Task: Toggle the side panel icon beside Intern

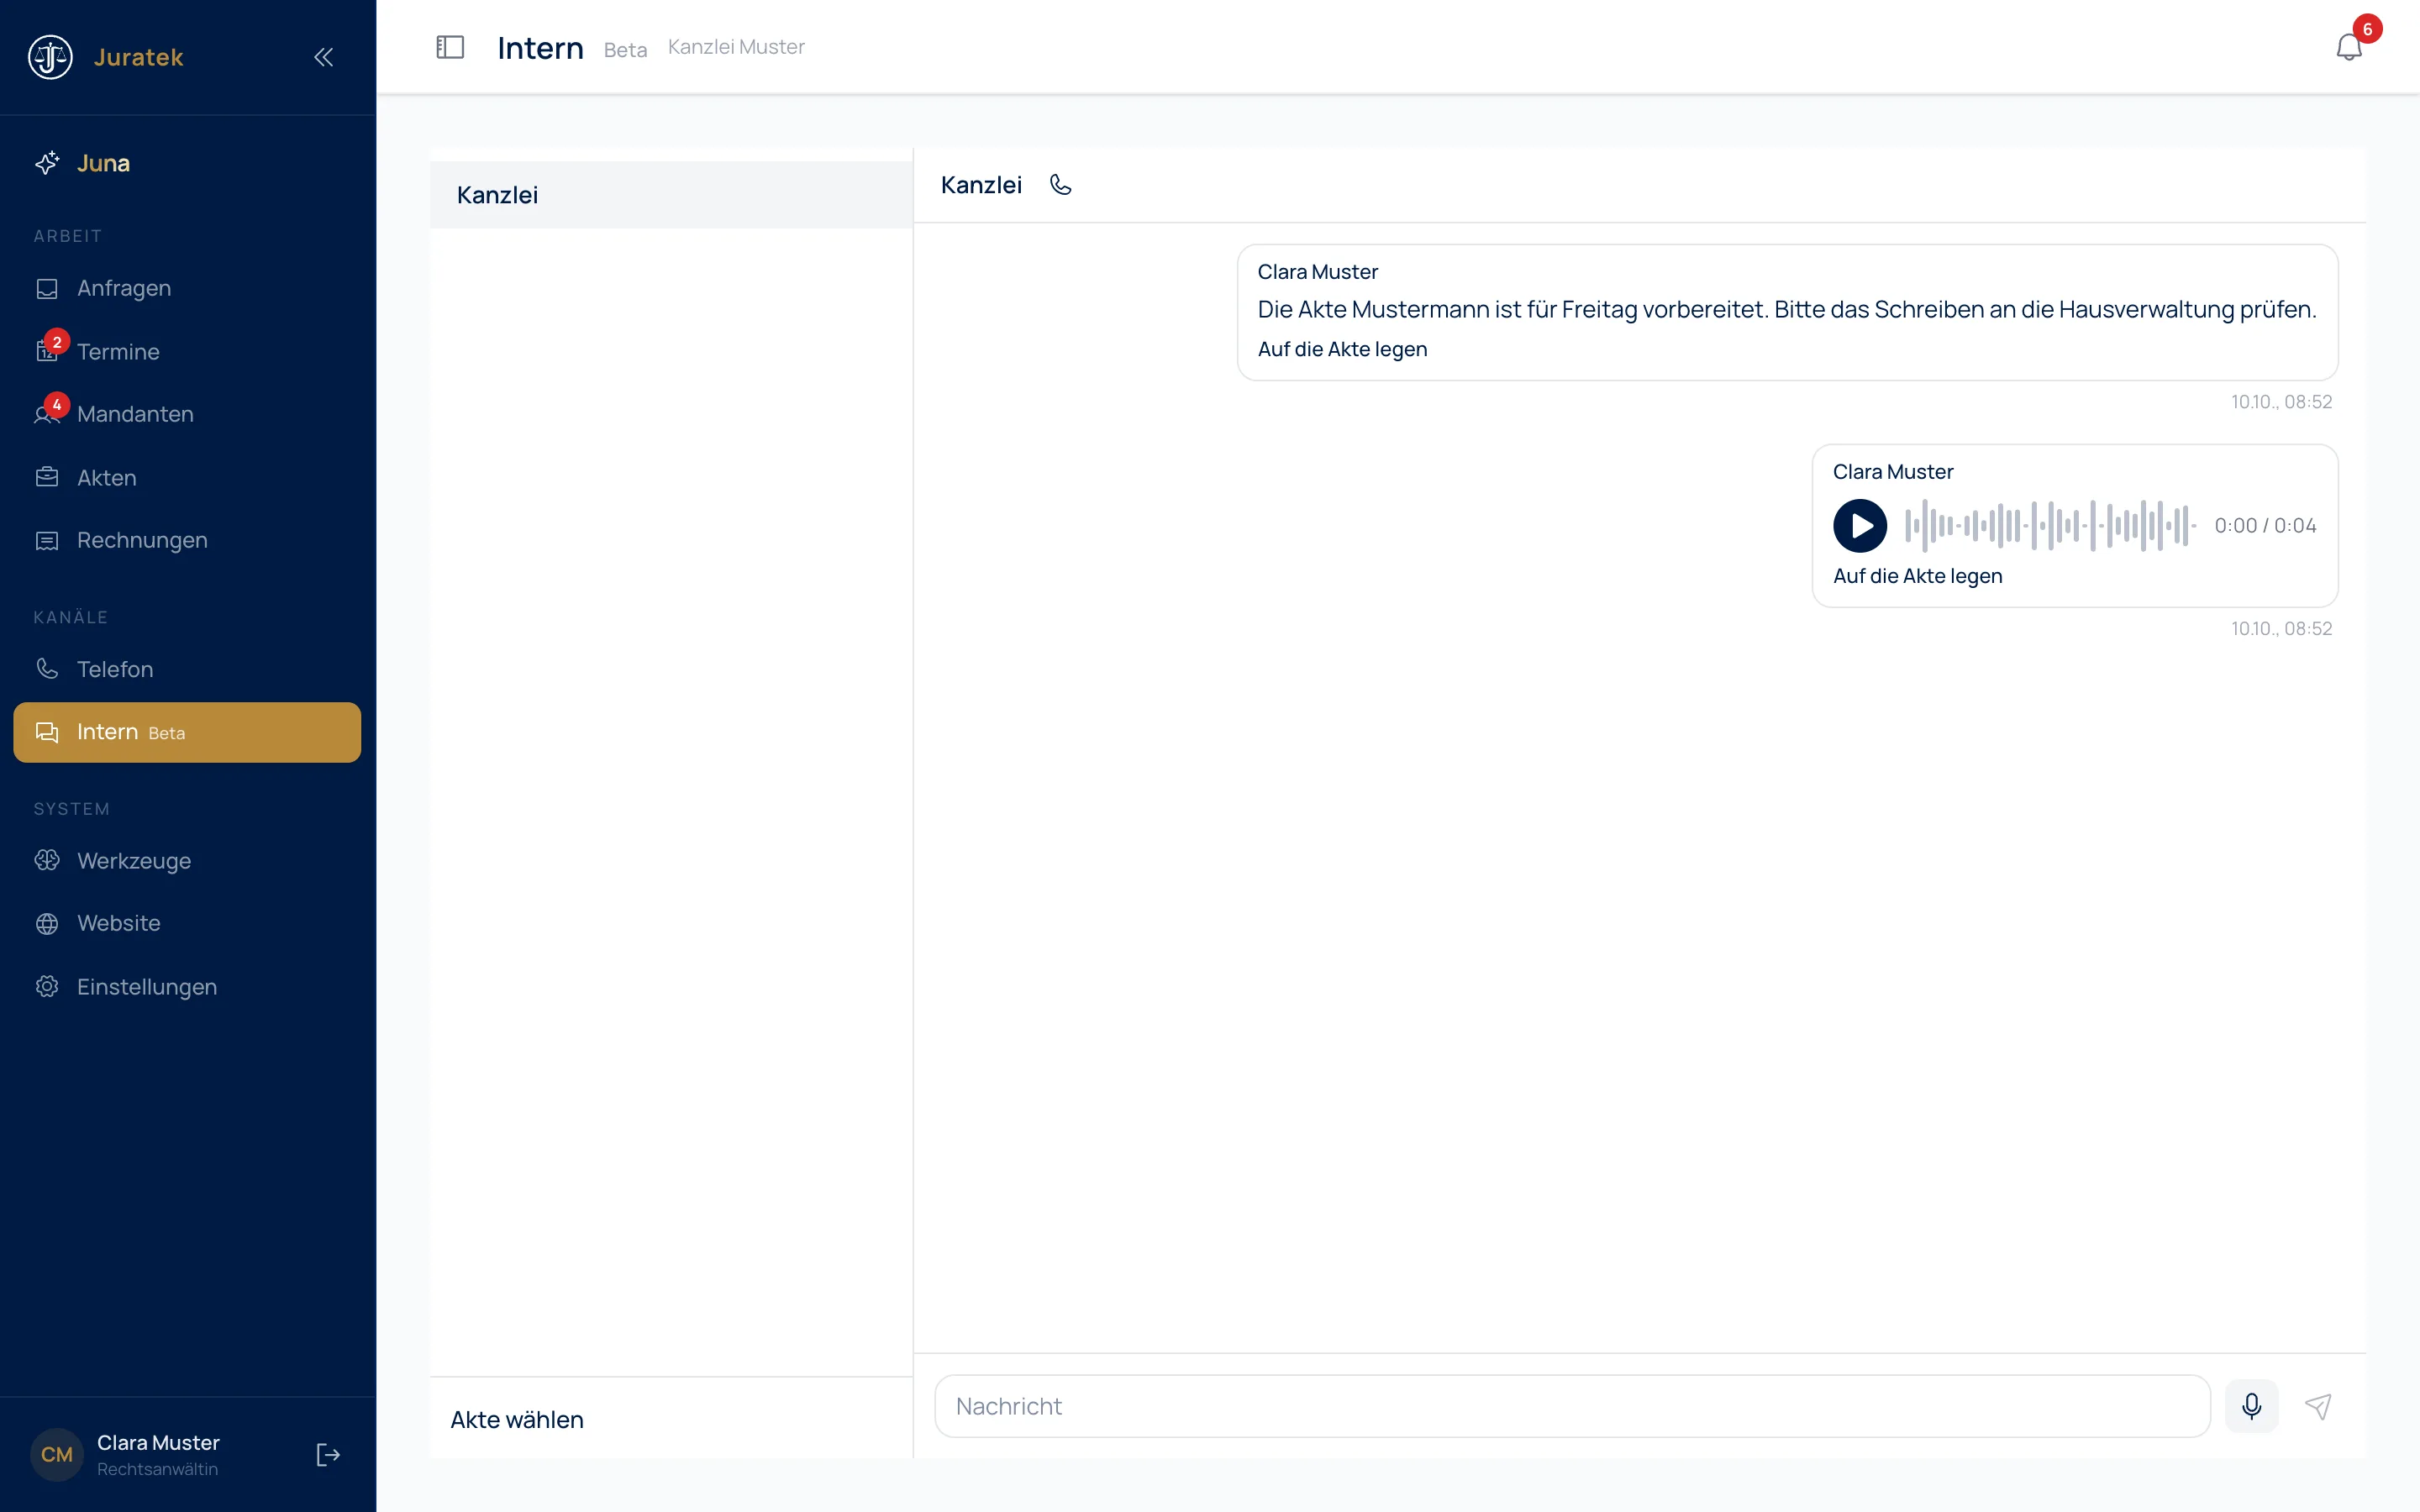Action: tap(450, 47)
